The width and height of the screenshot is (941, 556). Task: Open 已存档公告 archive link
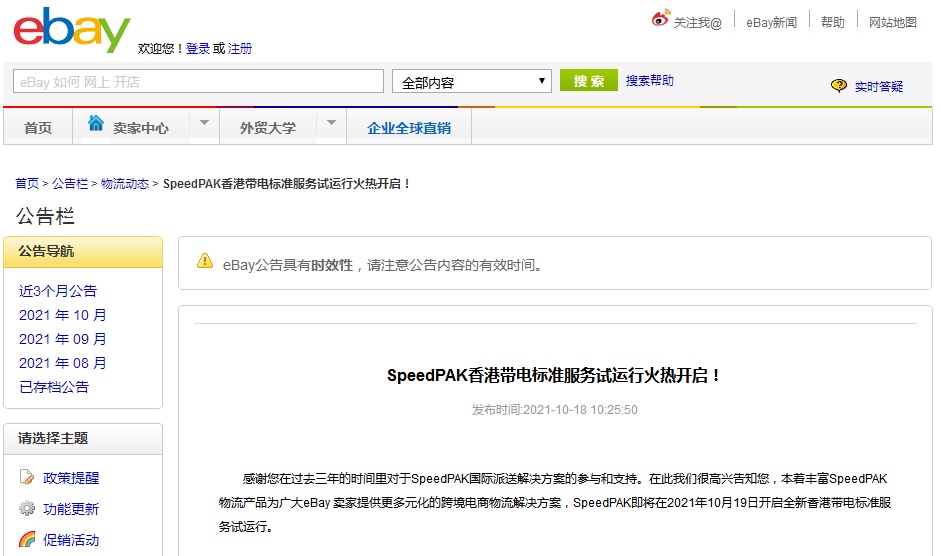coord(54,387)
